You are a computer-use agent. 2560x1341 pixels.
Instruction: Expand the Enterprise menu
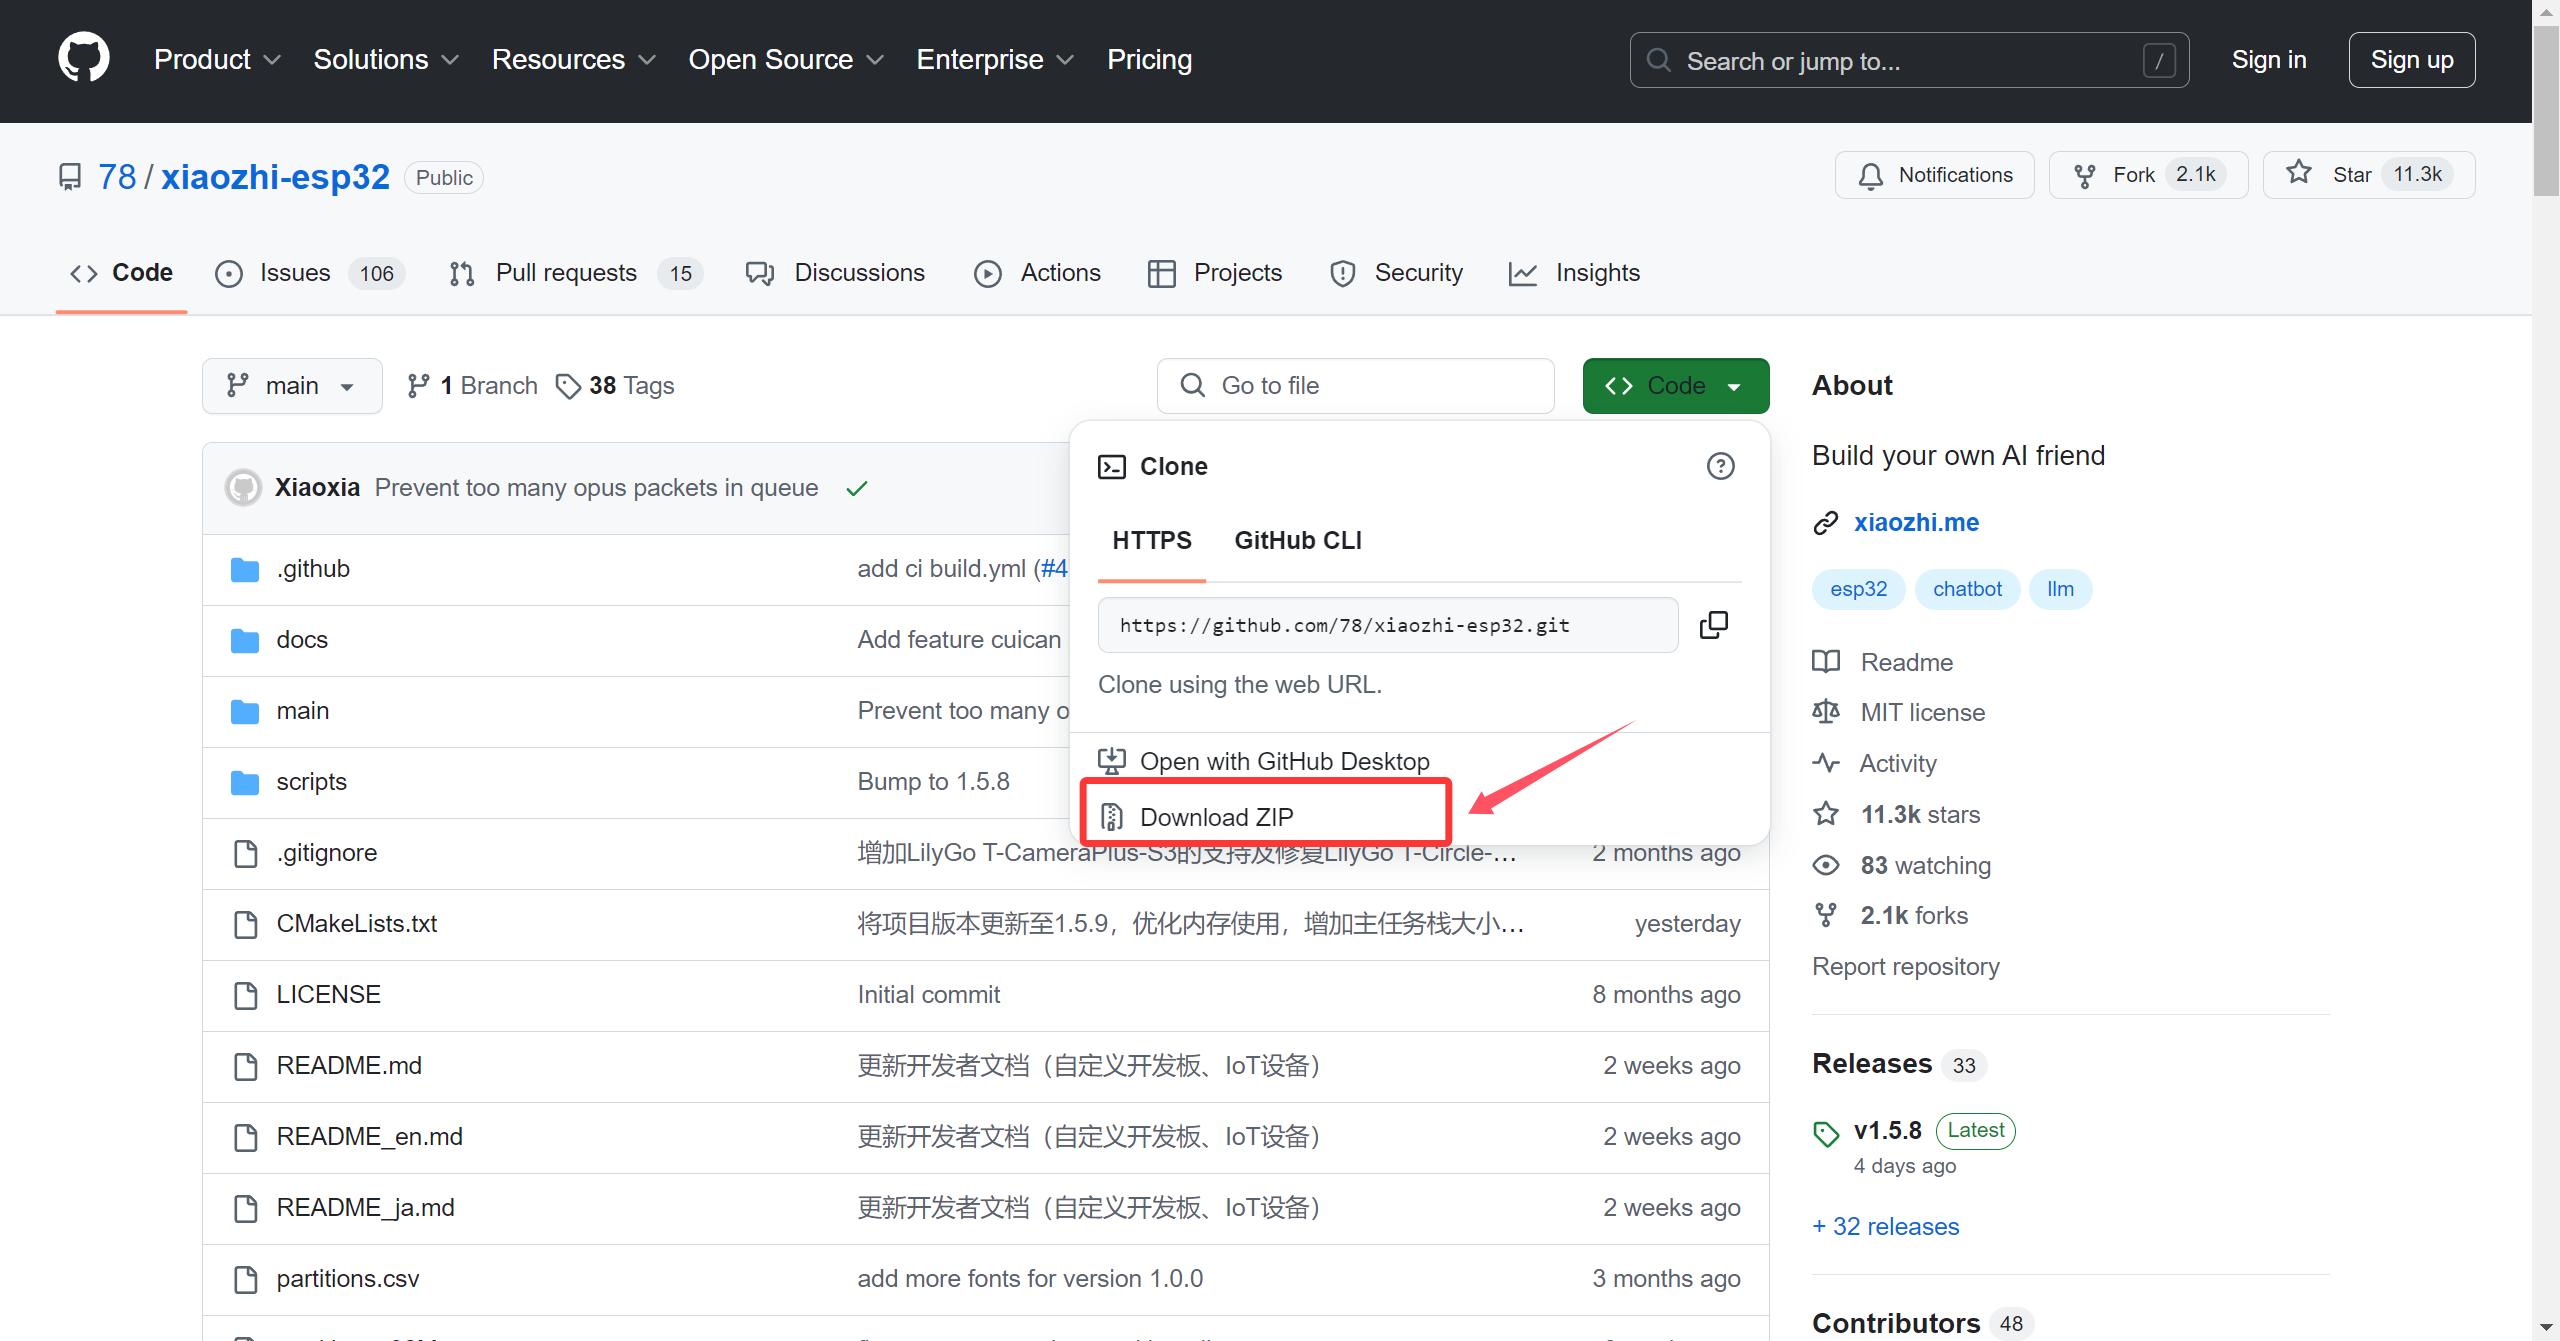(995, 60)
